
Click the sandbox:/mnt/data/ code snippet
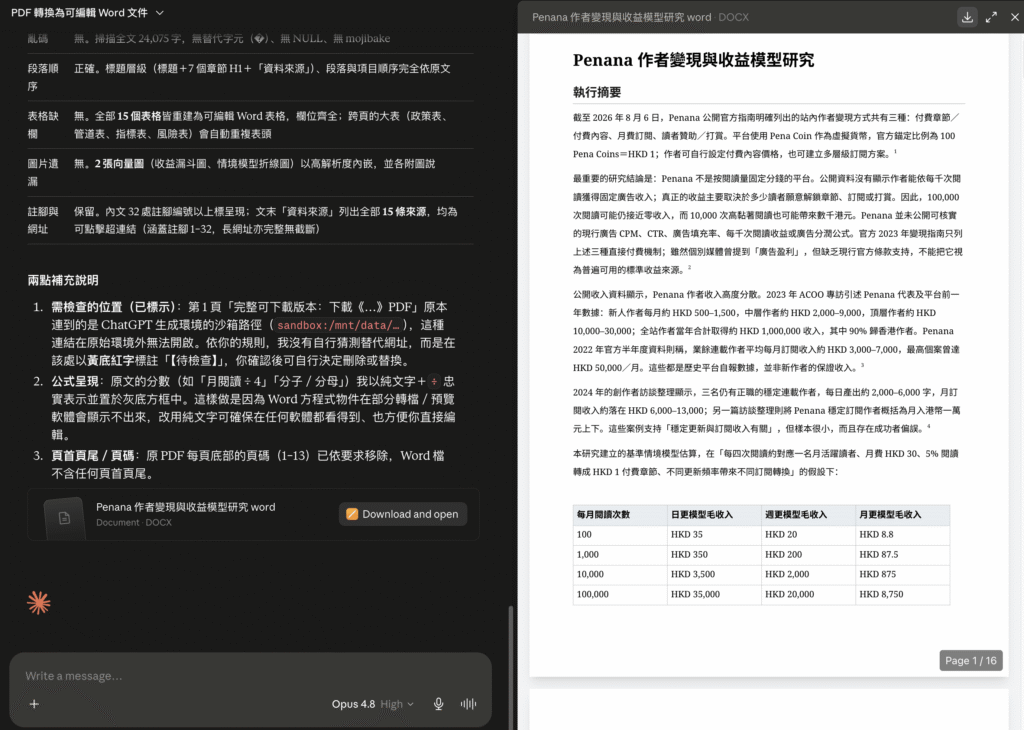338,325
